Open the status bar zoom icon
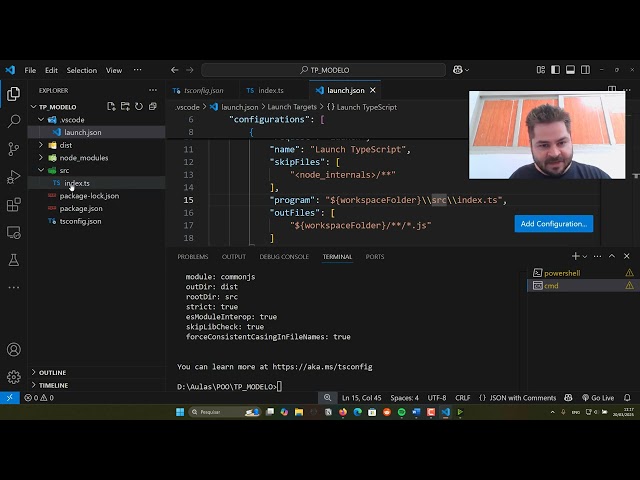 click(327, 398)
